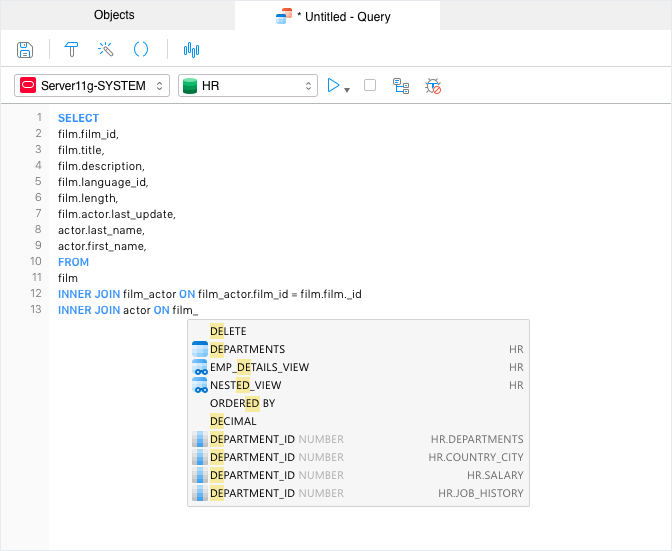Click line number 13 in gutter
672x551 pixels.
pos(36,309)
